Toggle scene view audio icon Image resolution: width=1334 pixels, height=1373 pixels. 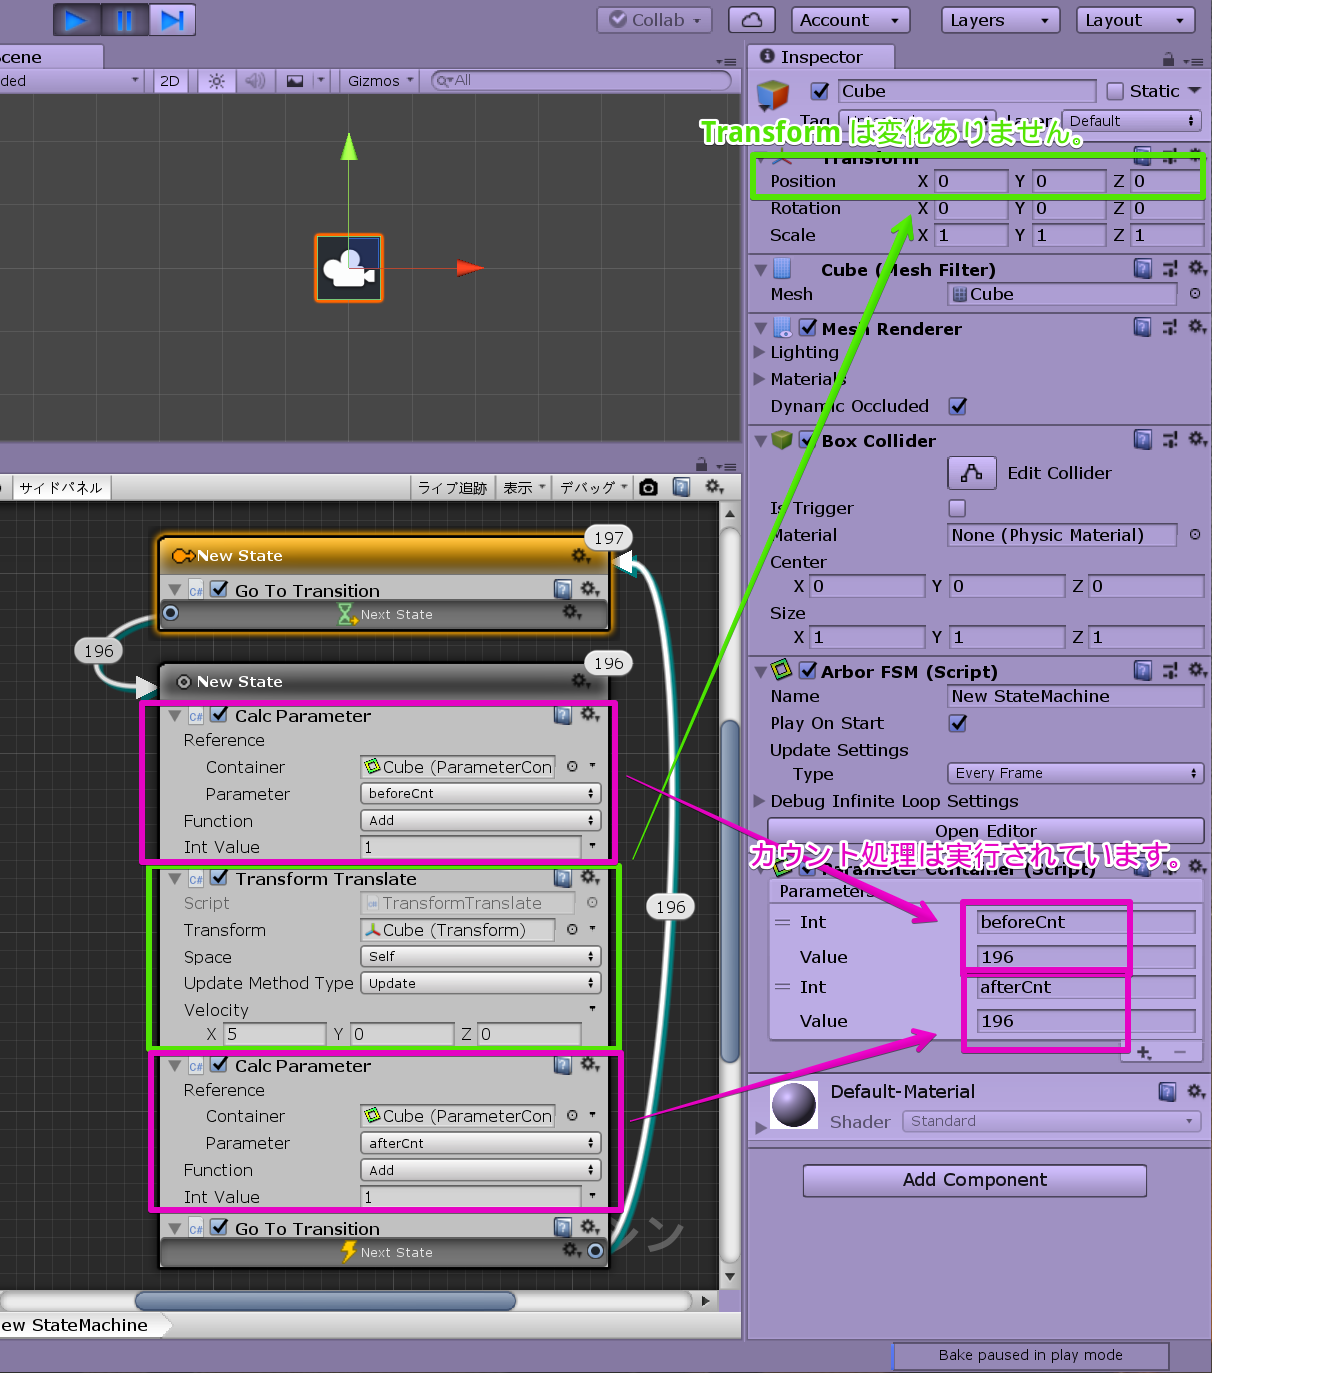(255, 80)
